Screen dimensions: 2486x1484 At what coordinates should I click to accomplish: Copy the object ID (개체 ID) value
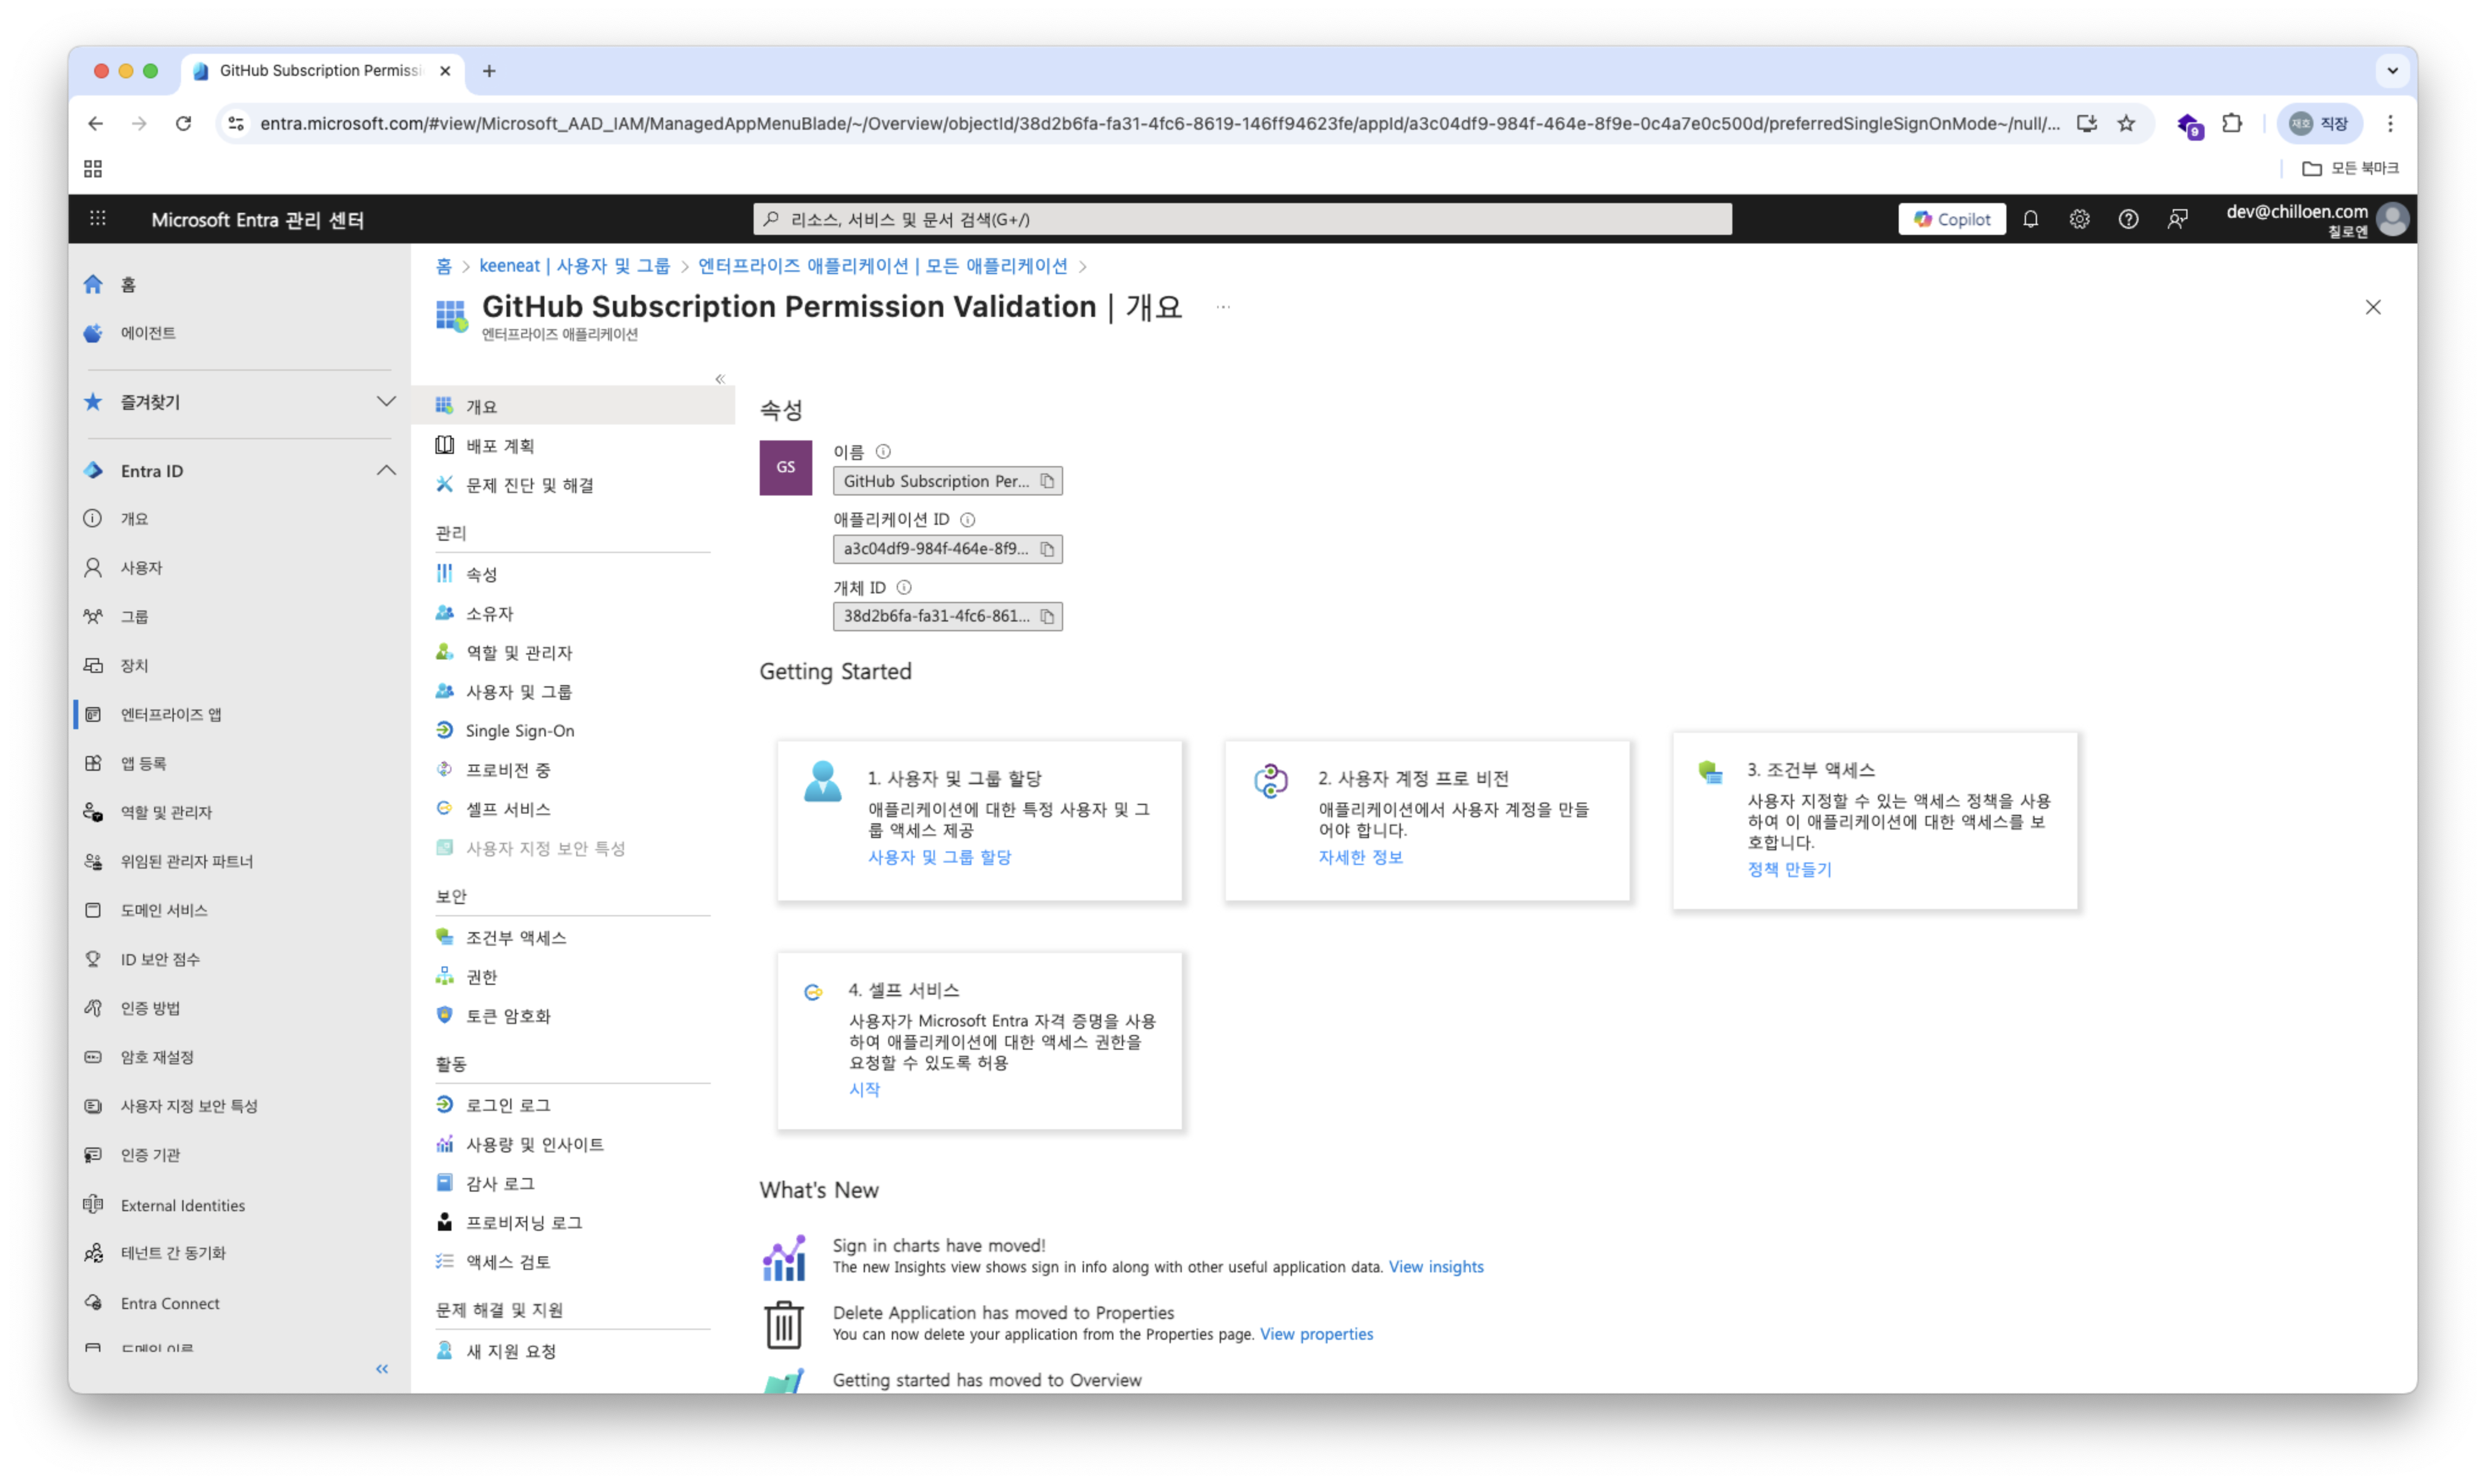tap(1047, 616)
